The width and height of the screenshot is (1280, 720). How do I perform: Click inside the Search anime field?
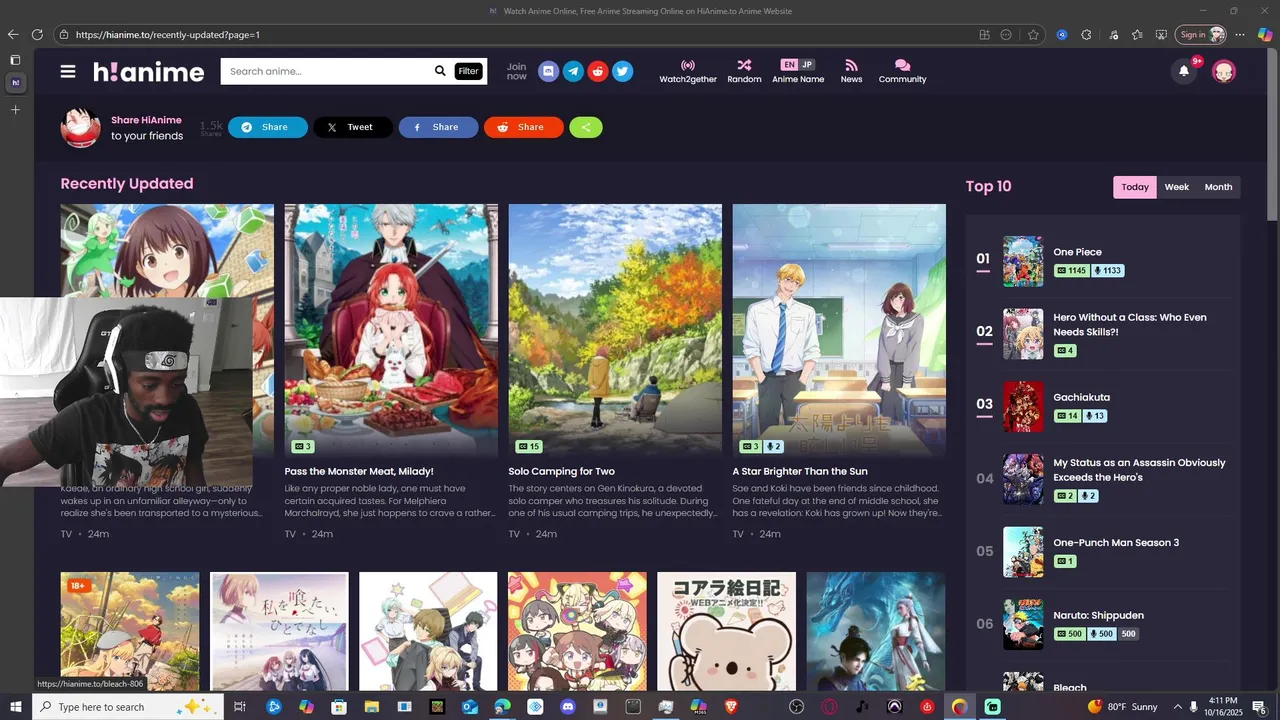(326, 71)
